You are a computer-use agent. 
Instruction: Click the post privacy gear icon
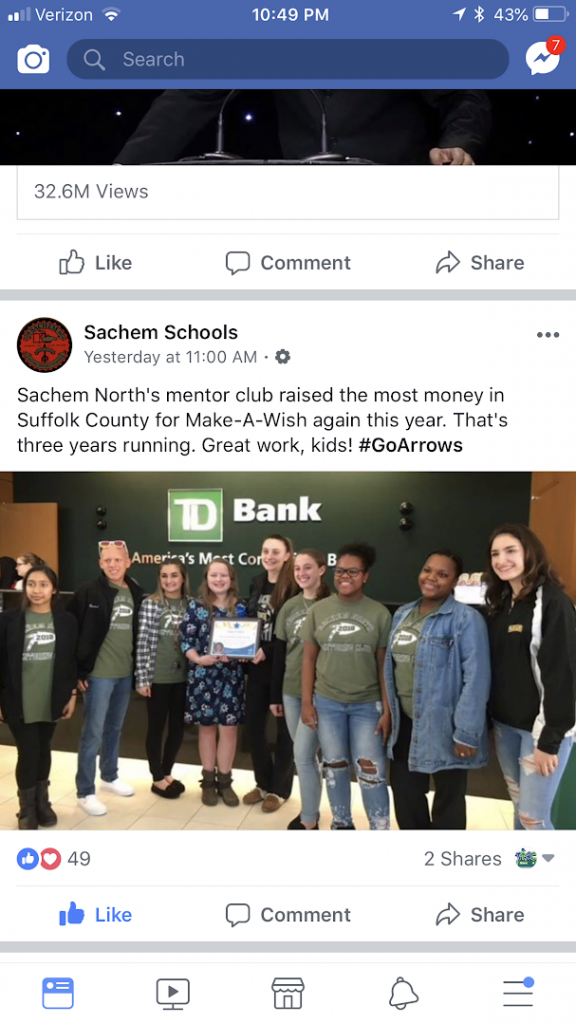(283, 357)
